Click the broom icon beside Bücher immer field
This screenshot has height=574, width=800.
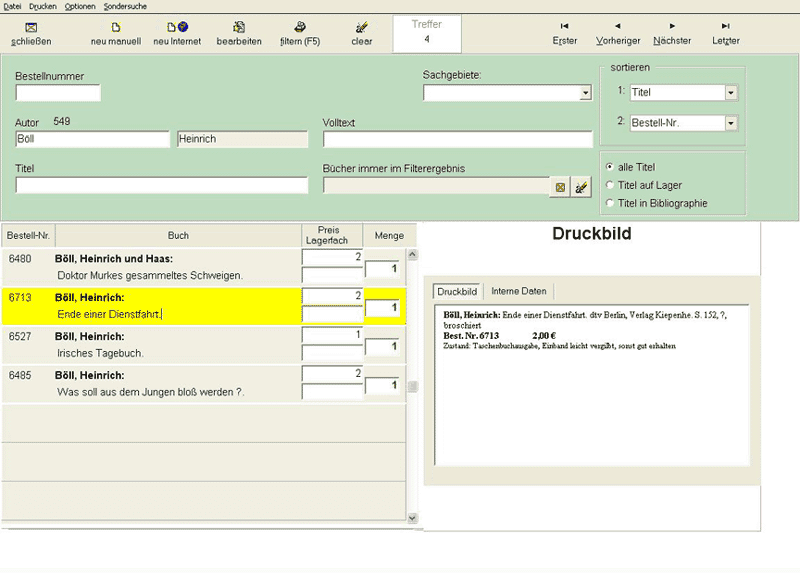pos(581,187)
